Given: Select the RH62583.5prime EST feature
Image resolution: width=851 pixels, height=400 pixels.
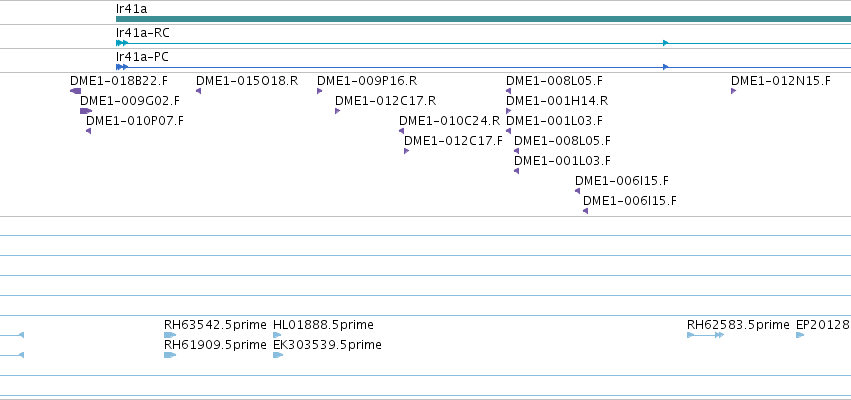Looking at the screenshot, I should pos(706,335).
